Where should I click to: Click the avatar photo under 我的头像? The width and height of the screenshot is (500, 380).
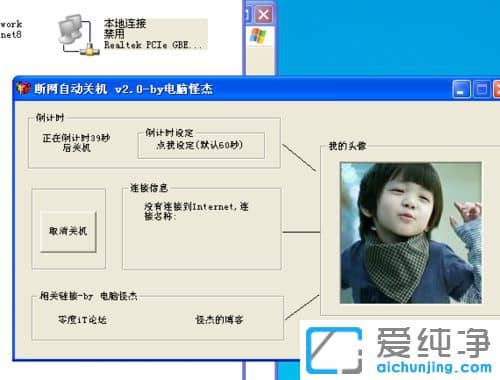(x=411, y=233)
